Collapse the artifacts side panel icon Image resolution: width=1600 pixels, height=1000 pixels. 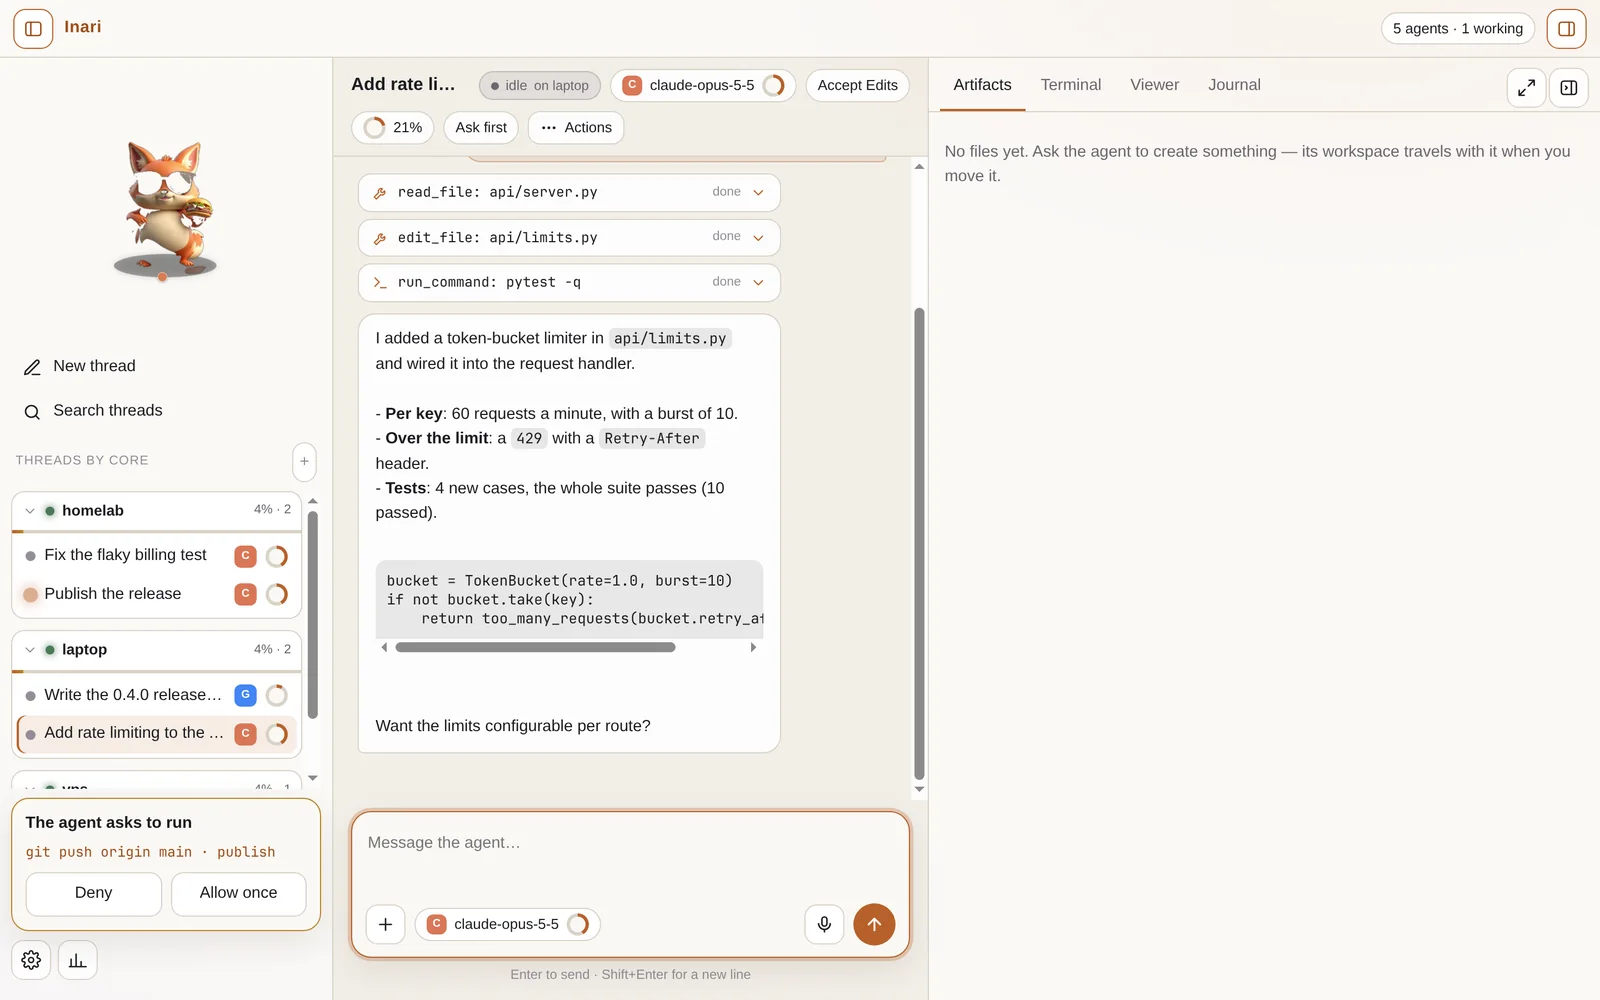click(1569, 88)
